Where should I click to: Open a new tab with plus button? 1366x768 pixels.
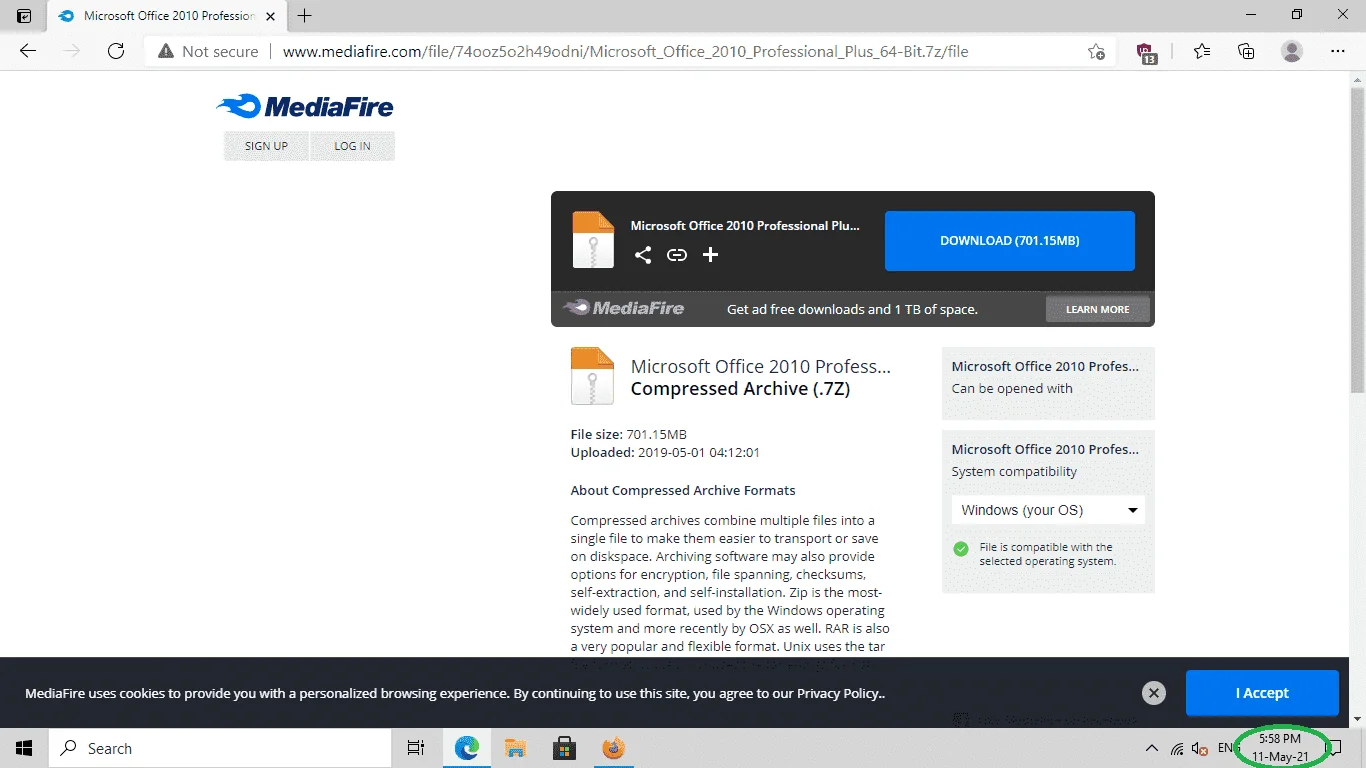[x=305, y=16]
